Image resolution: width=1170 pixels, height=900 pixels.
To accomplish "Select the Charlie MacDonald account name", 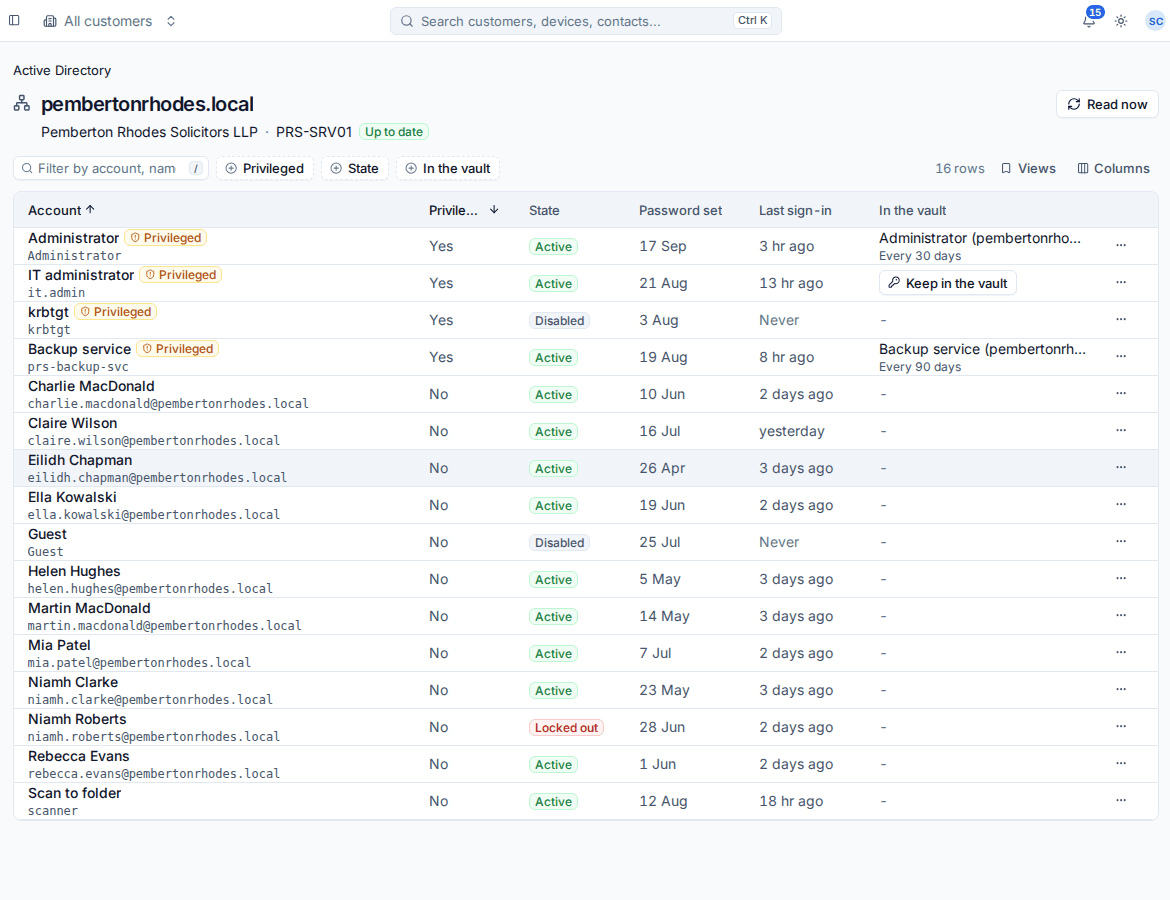I will point(91,386).
